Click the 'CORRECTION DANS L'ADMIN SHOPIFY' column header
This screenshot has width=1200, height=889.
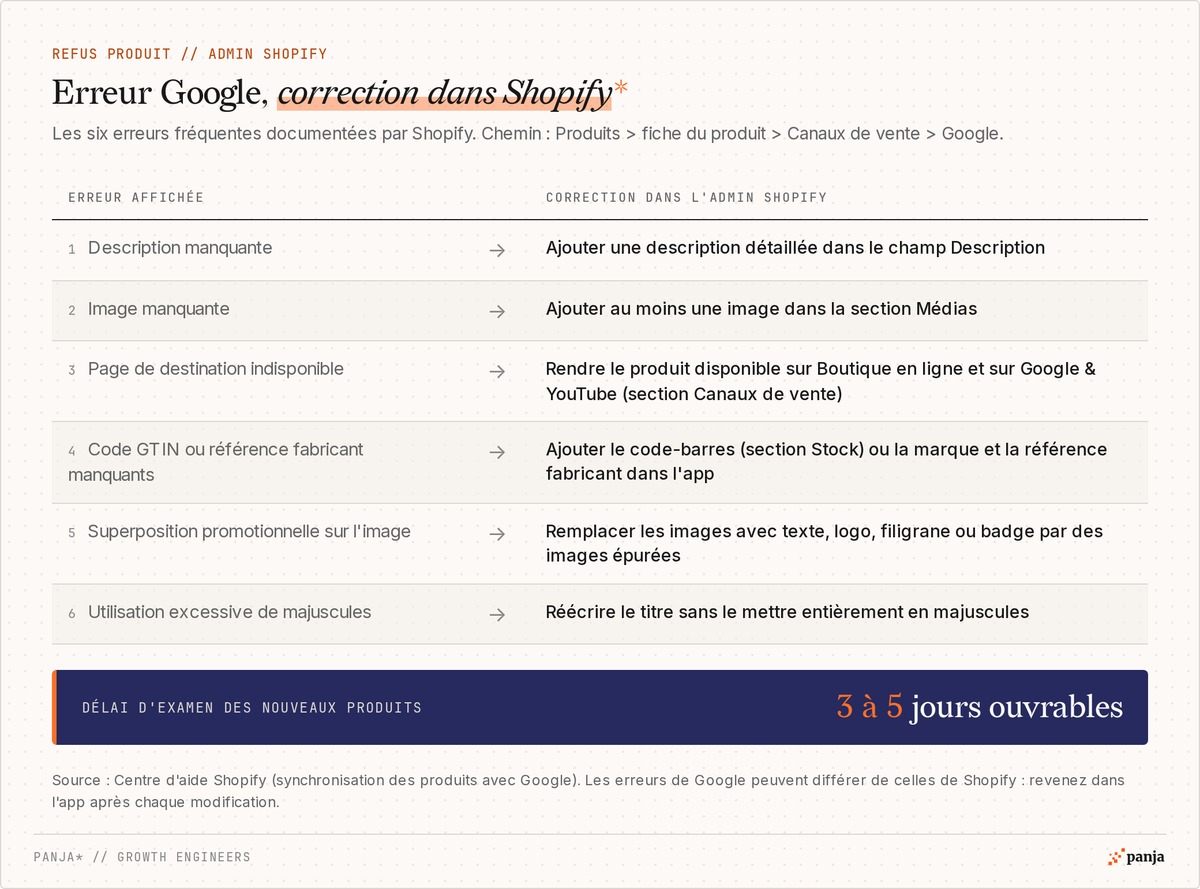click(686, 197)
